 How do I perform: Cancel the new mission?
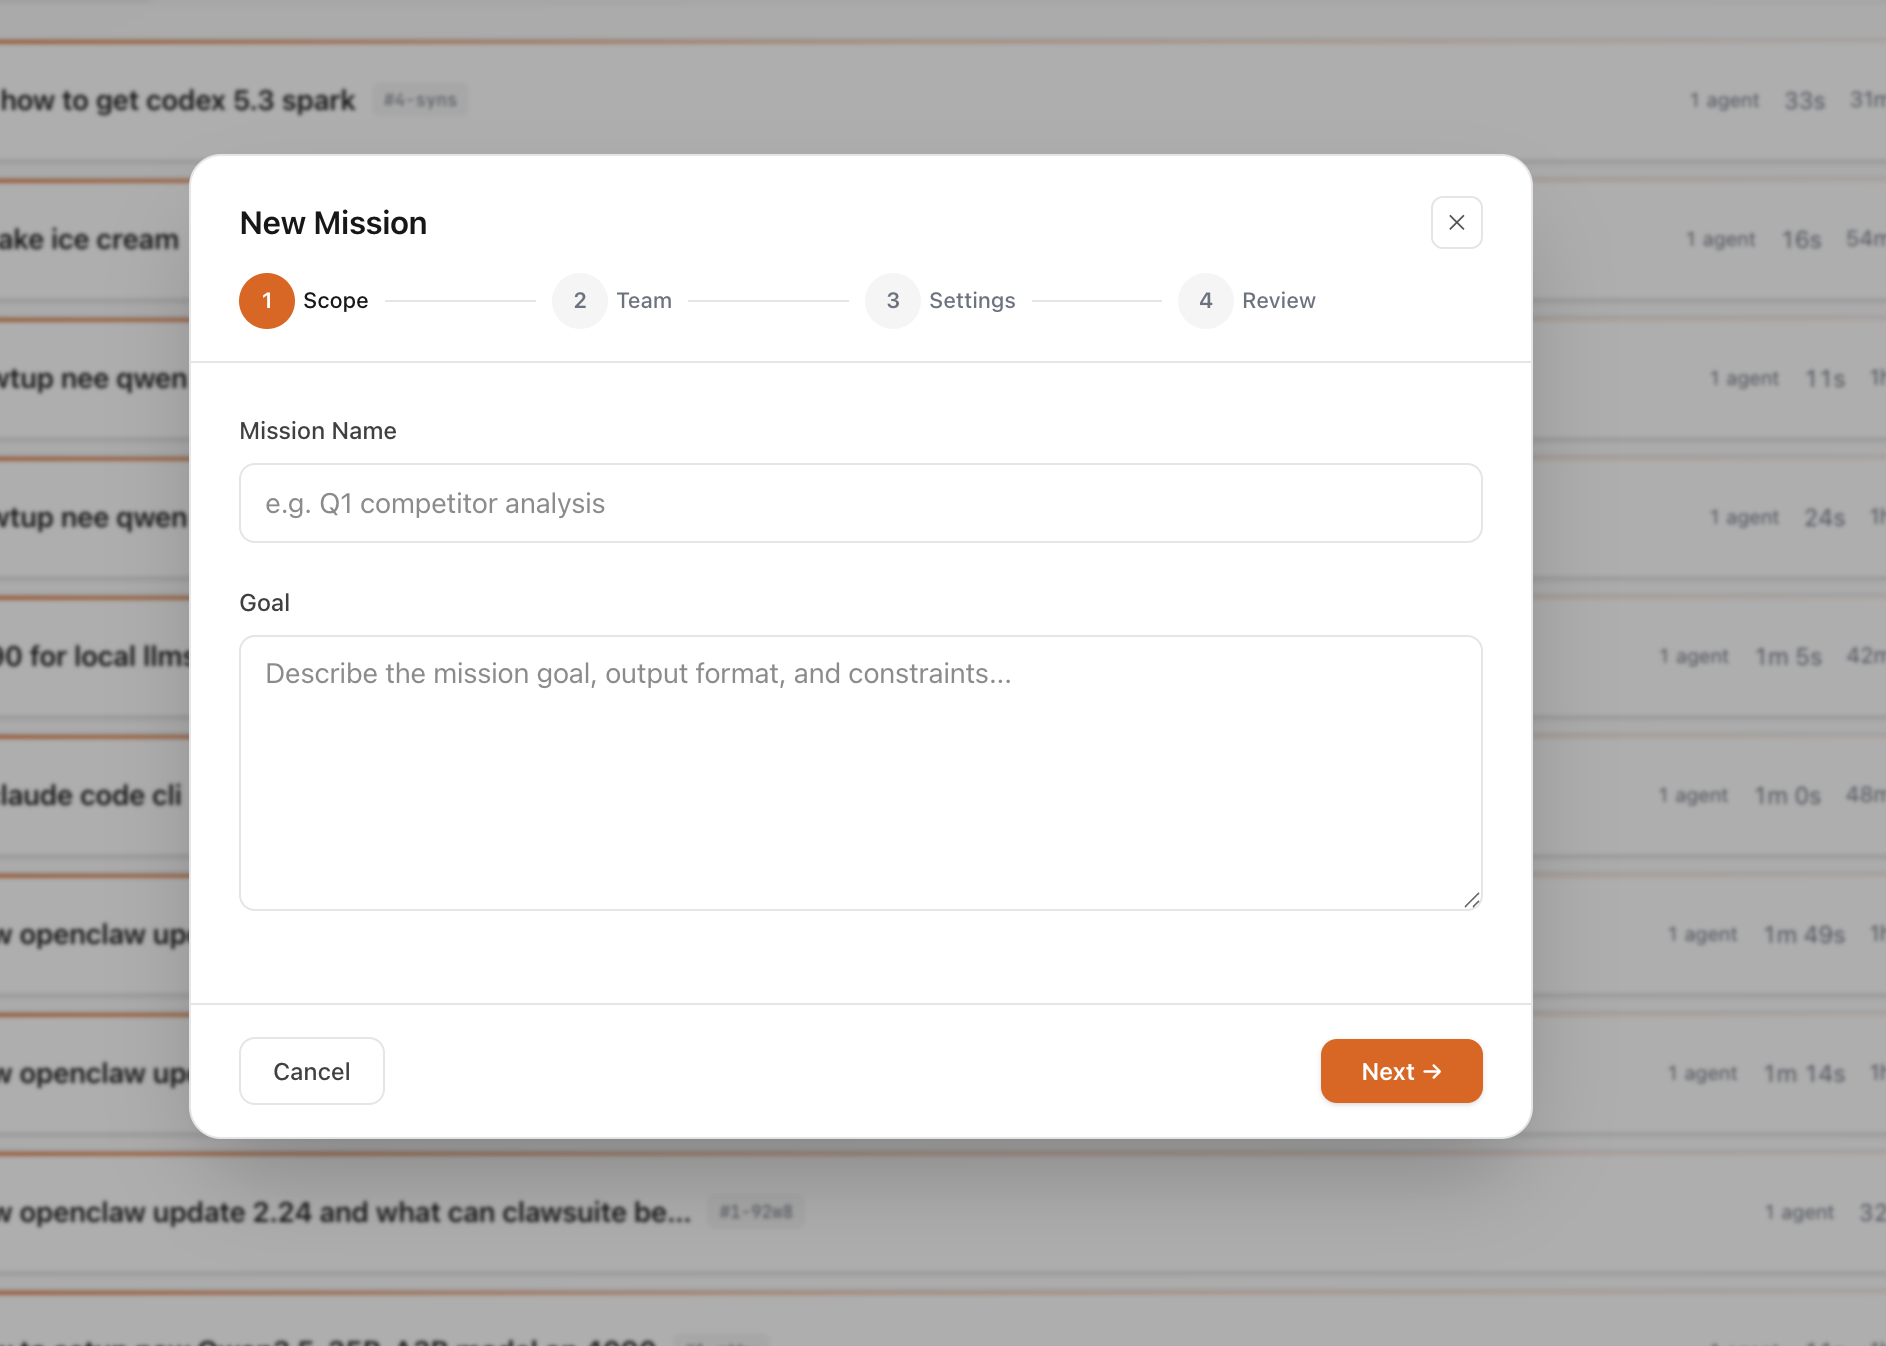point(312,1071)
